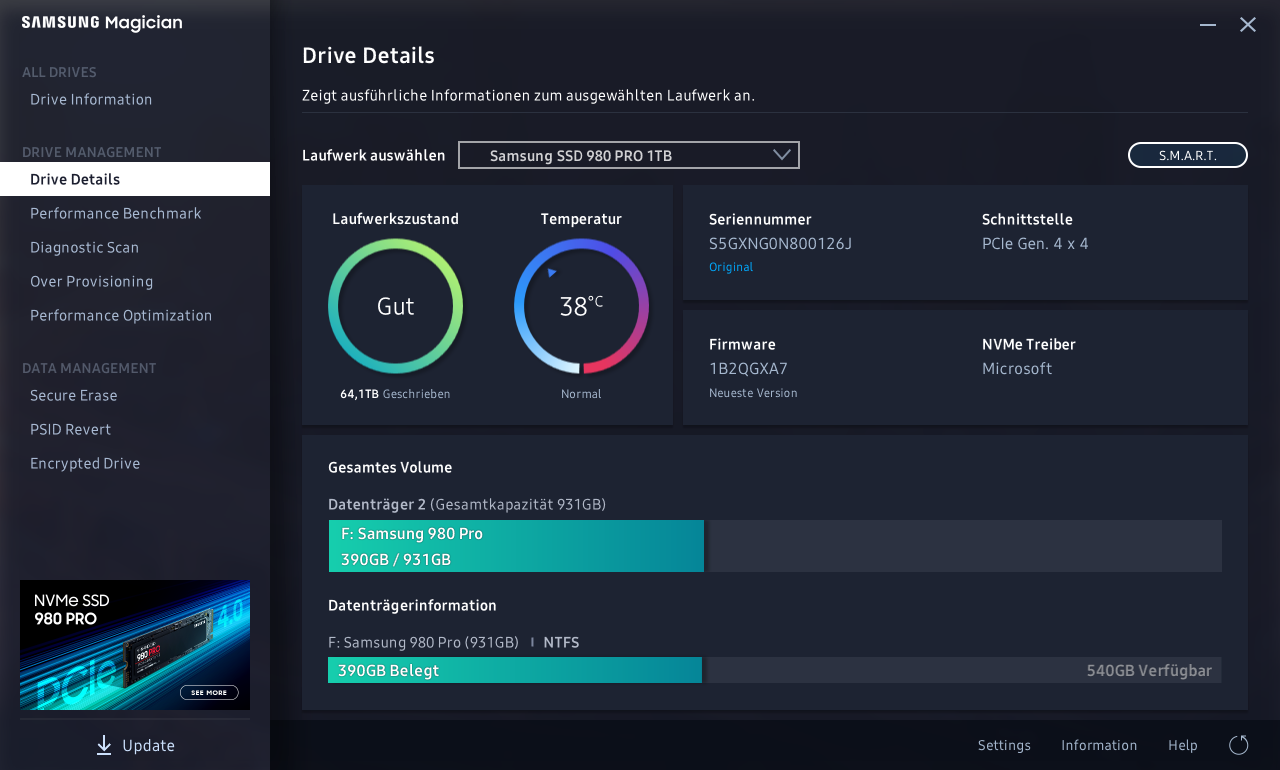
Task: Click the Microsoft NVMe driver value
Action: point(1017,368)
